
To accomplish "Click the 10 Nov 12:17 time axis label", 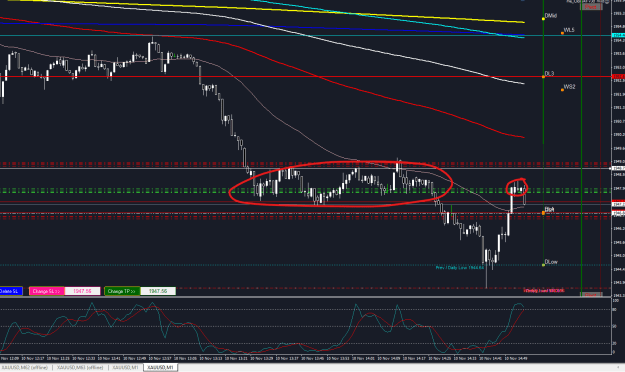I will 34,358.
